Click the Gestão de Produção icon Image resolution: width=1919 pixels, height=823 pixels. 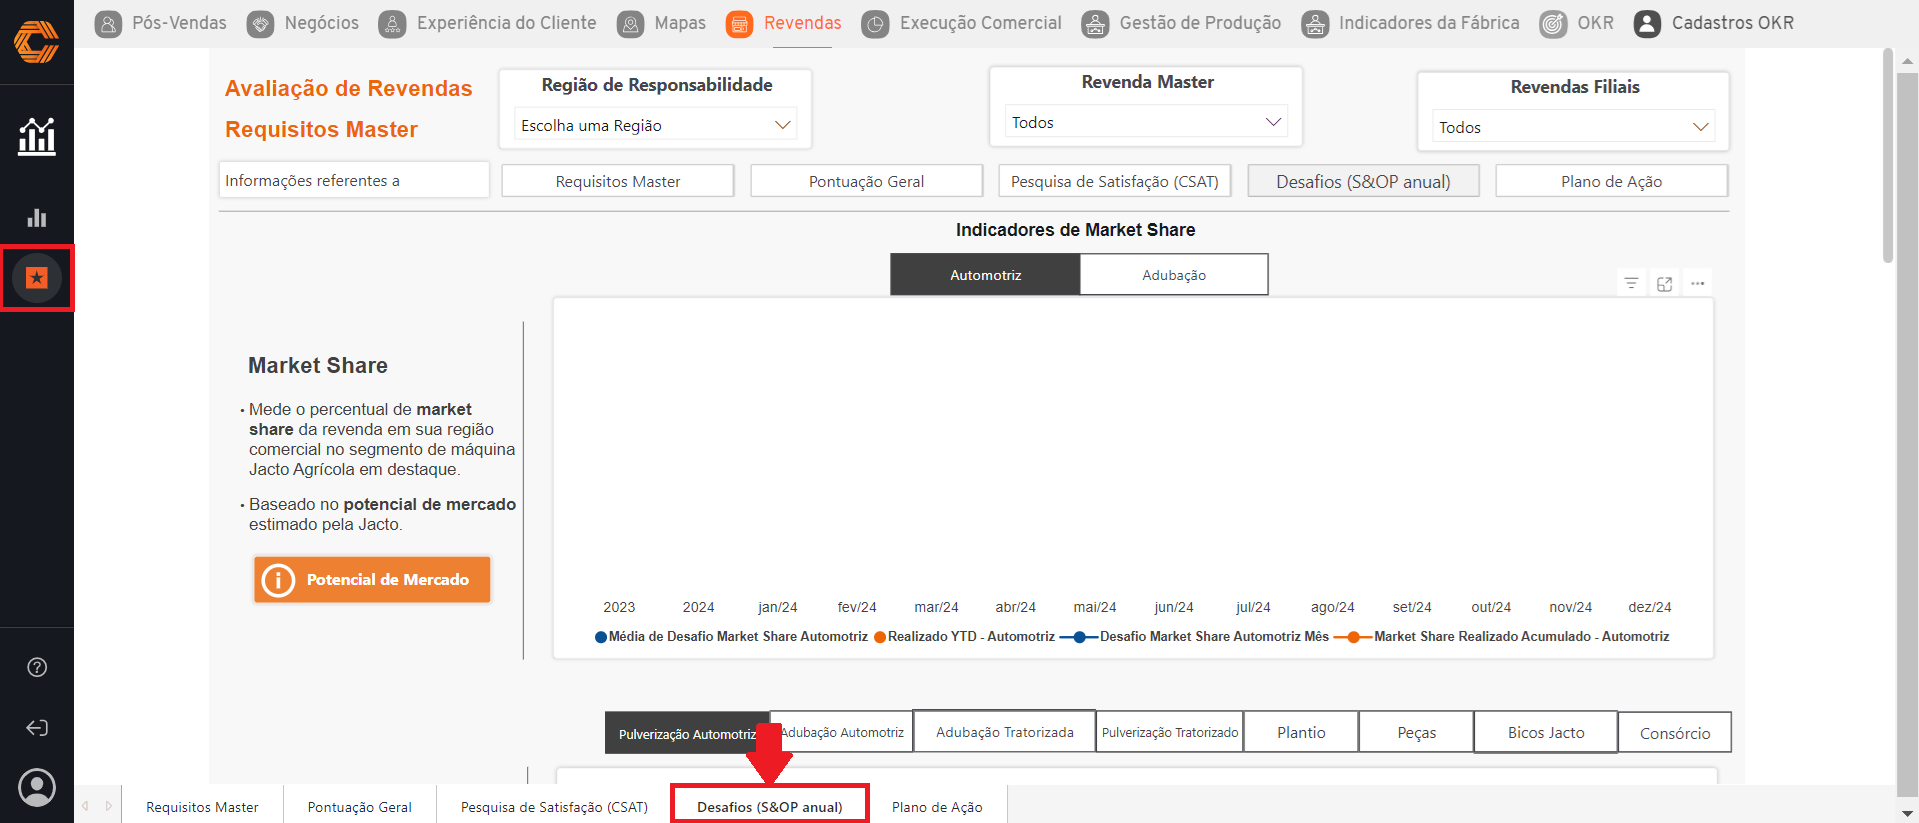pos(1096,24)
